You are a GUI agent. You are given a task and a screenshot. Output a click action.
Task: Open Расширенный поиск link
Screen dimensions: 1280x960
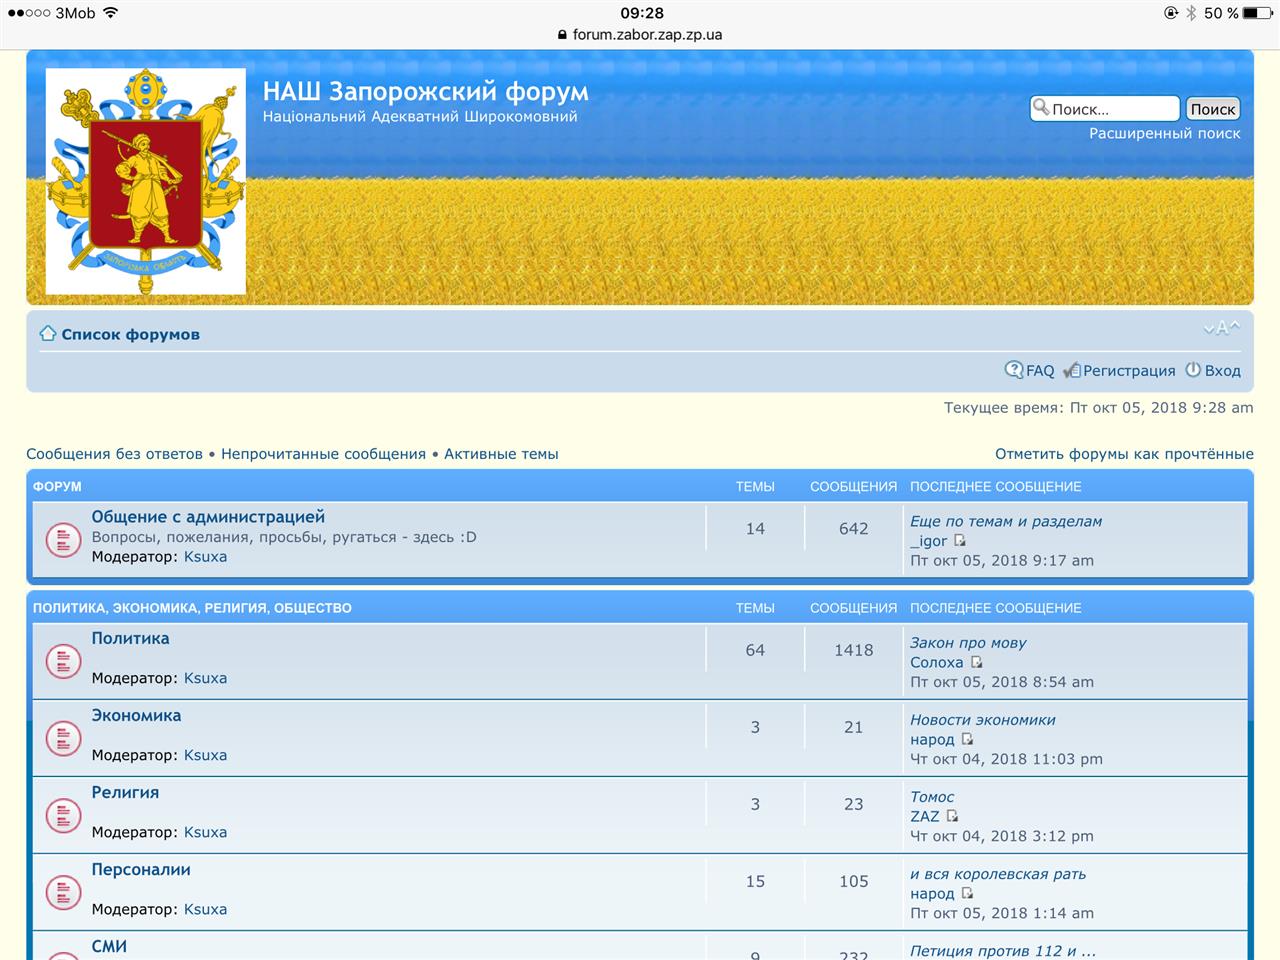(1164, 134)
